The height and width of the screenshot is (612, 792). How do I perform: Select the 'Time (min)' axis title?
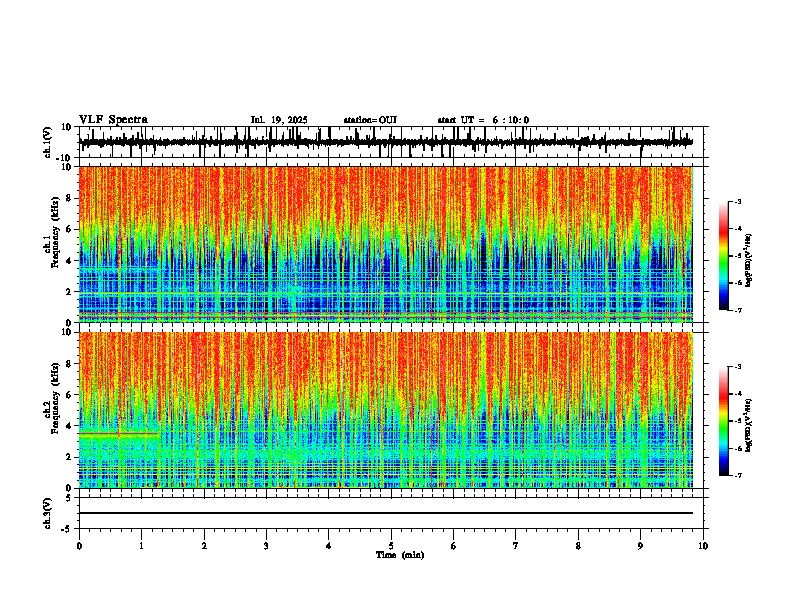click(x=400, y=555)
